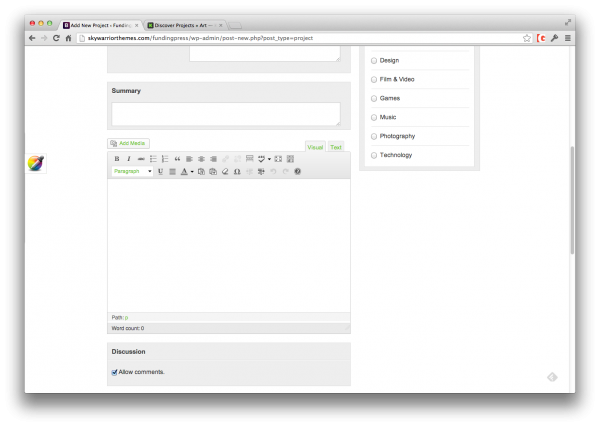Reload the current page
This screenshot has height=427, width=600.
[56, 38]
